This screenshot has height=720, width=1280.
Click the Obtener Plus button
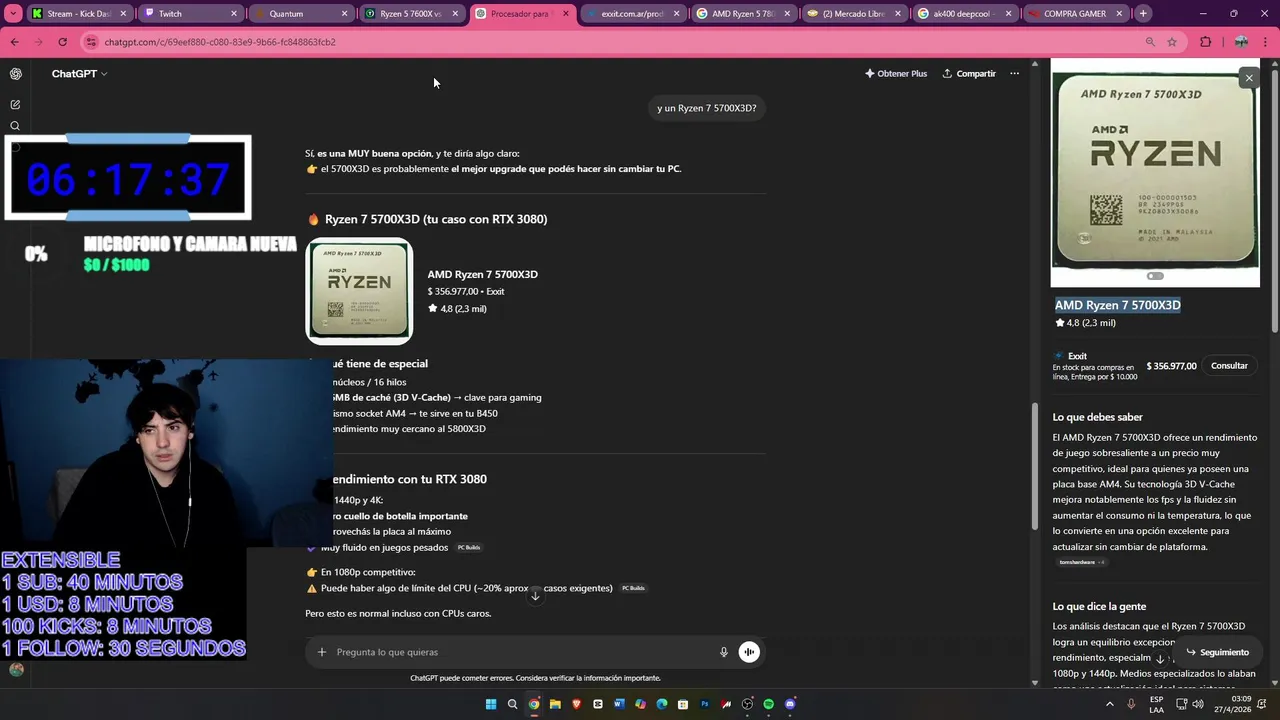click(896, 74)
